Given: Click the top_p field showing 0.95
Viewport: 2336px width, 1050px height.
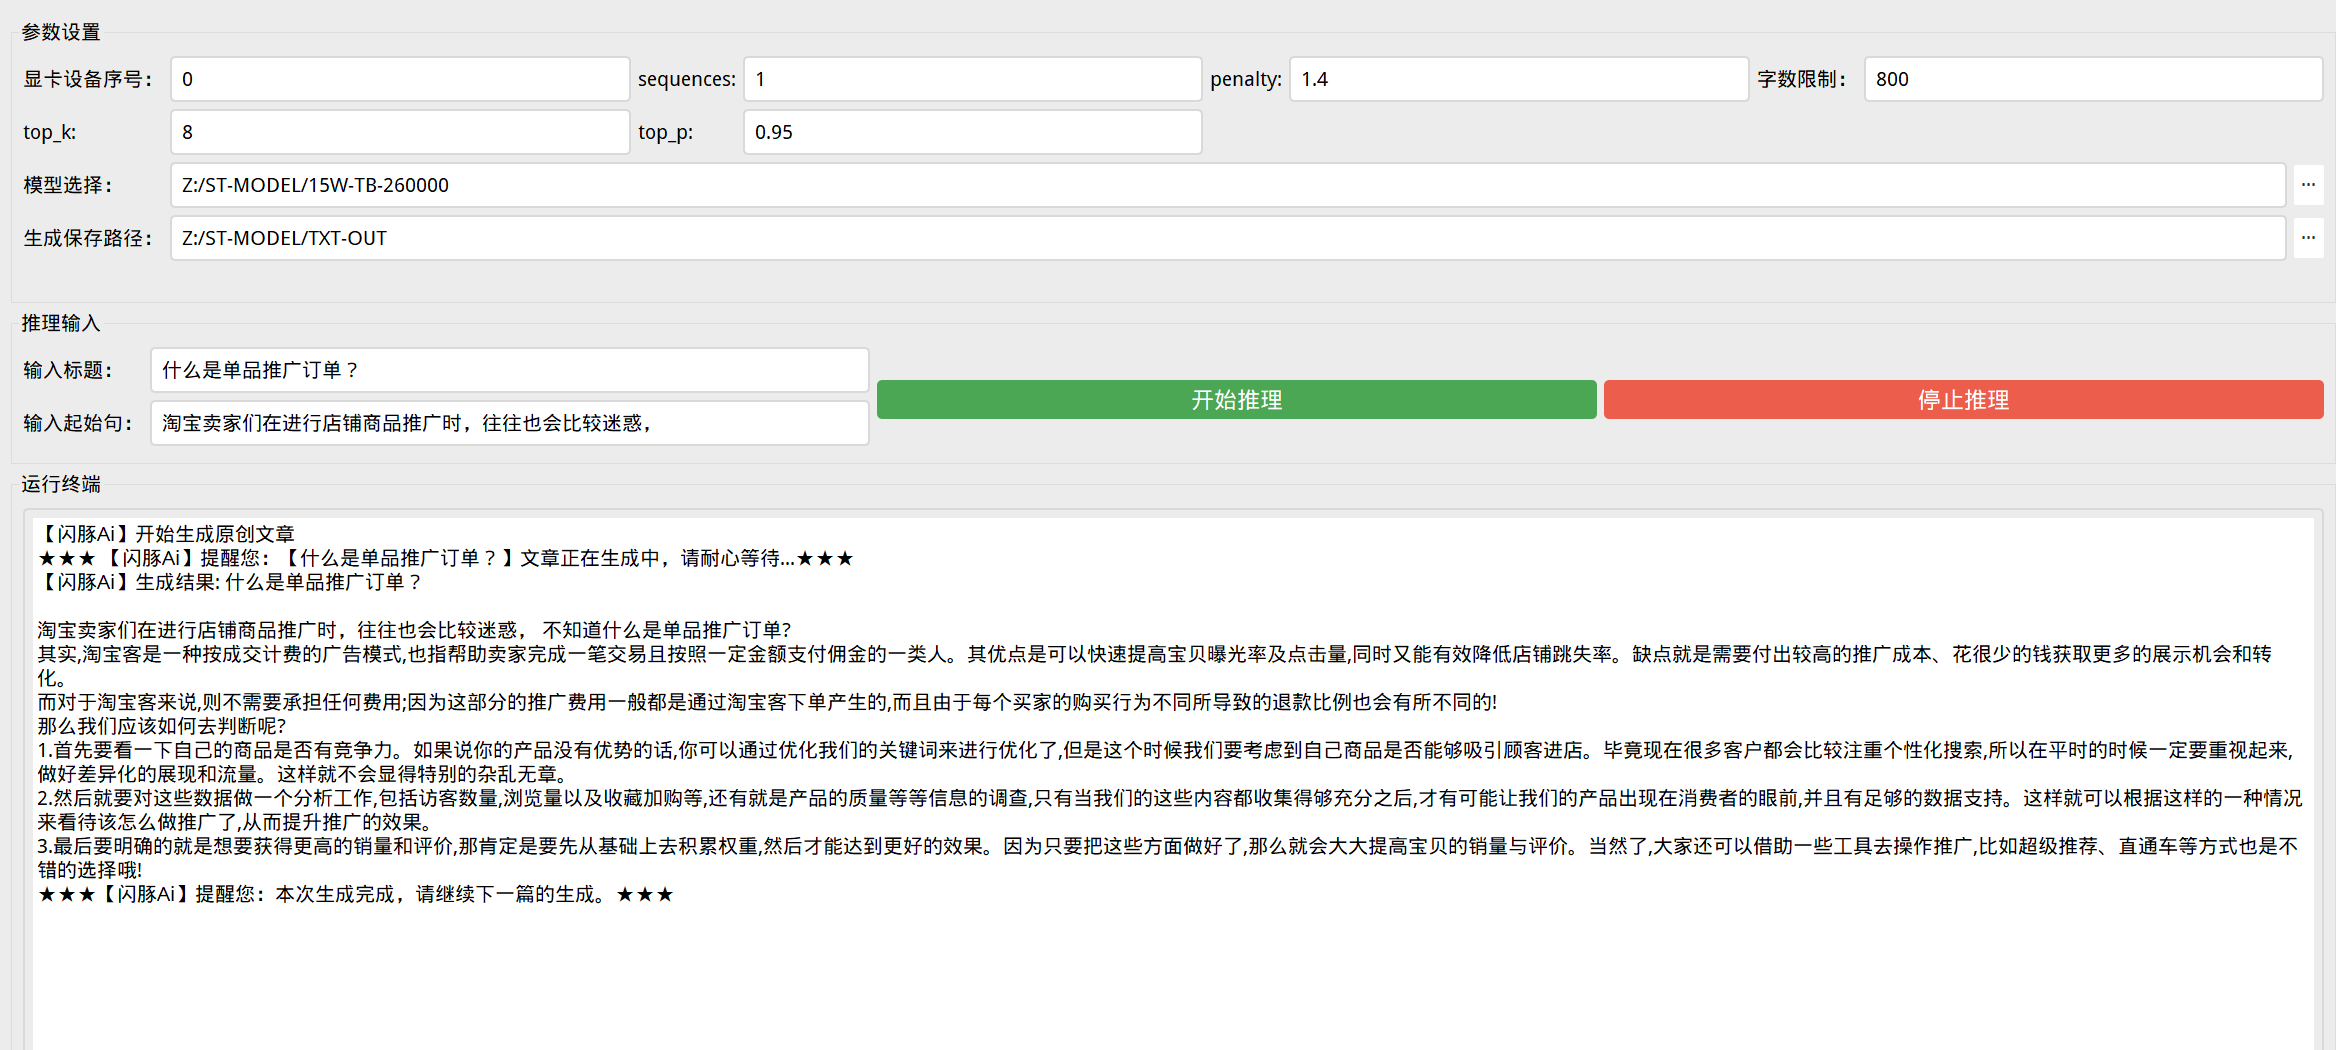Looking at the screenshot, I should point(972,132).
